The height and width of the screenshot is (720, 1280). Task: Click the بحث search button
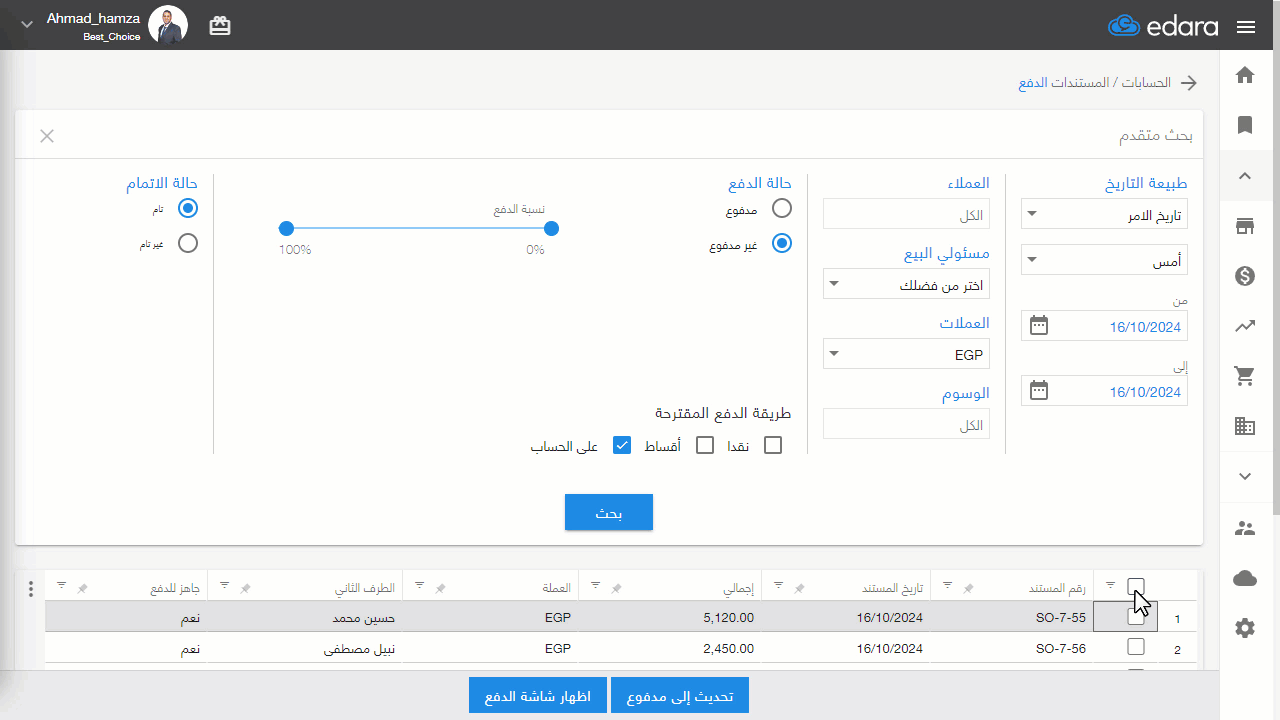609,512
